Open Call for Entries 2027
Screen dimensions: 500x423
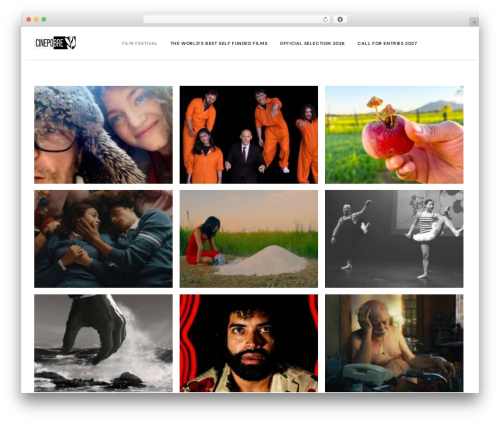point(387,43)
